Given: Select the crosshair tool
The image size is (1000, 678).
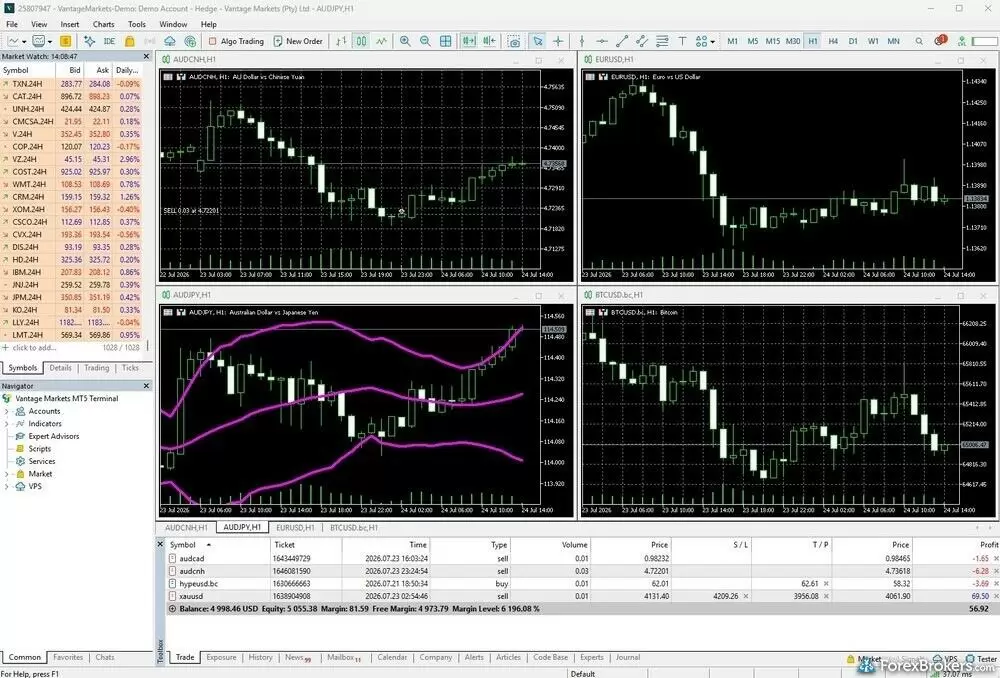Looking at the screenshot, I should click(x=558, y=41).
